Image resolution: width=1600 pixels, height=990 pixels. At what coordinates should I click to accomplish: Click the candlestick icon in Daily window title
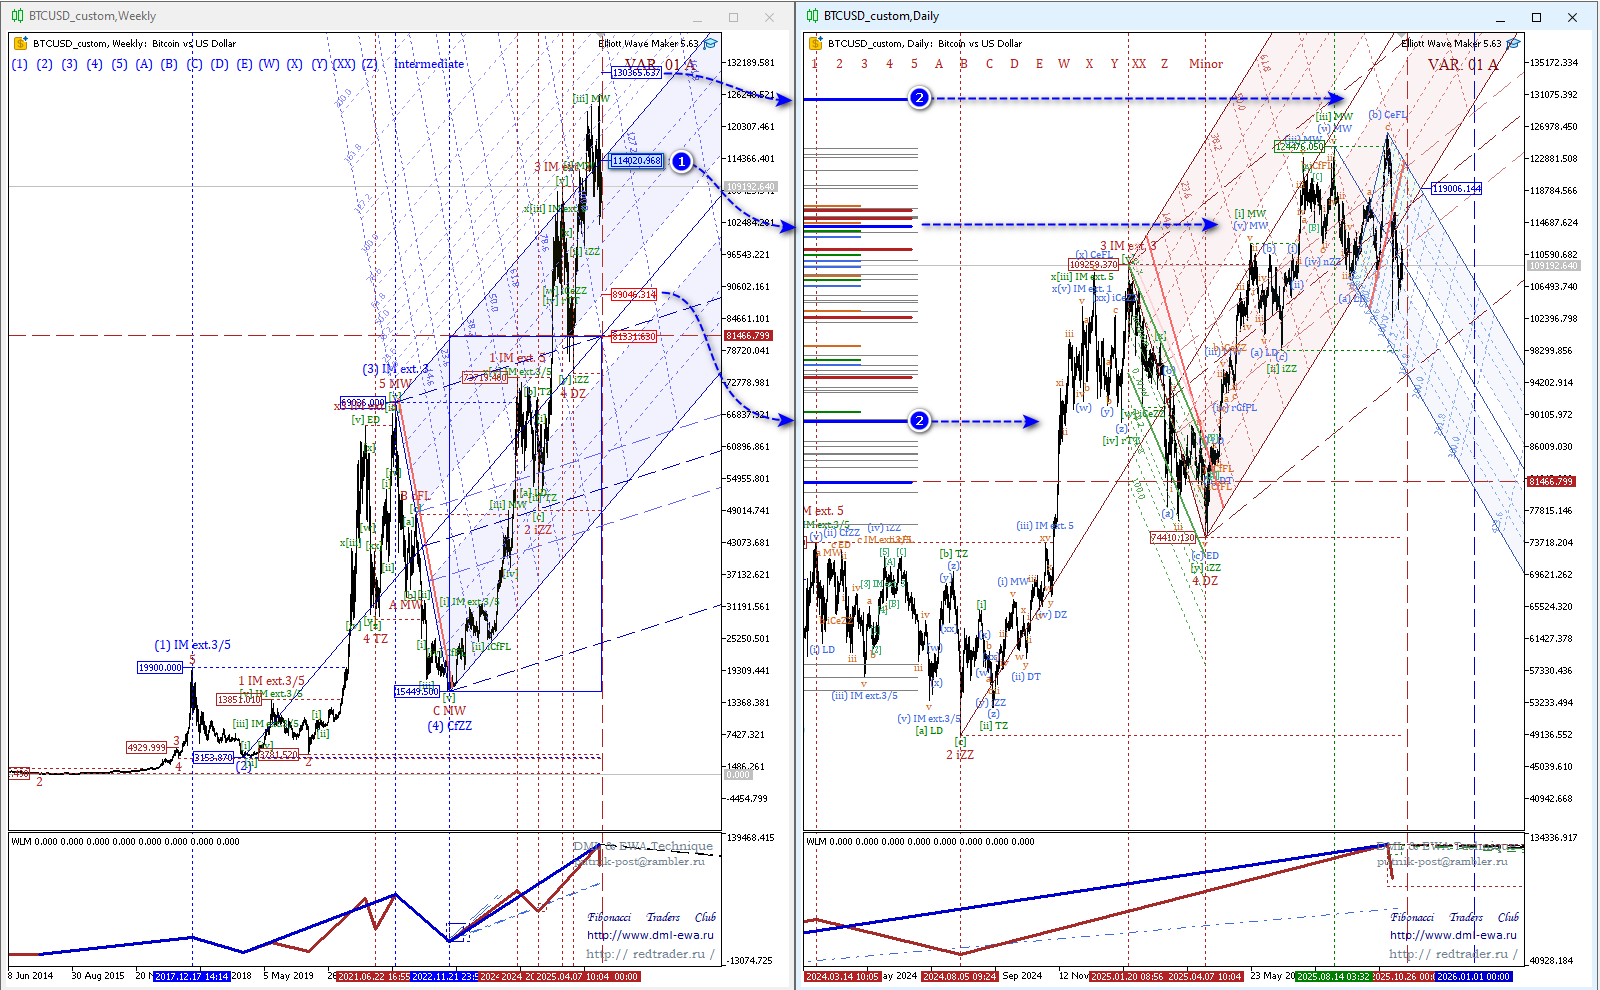pos(813,16)
